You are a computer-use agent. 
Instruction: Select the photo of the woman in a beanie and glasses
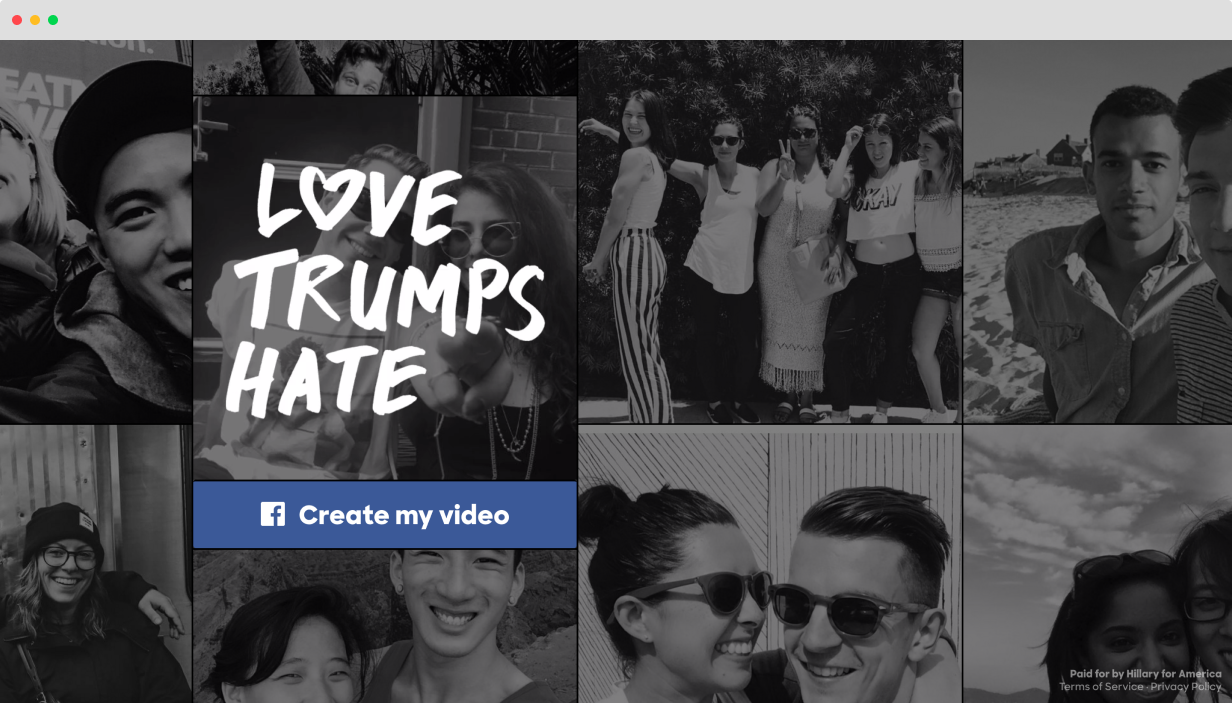(95, 565)
